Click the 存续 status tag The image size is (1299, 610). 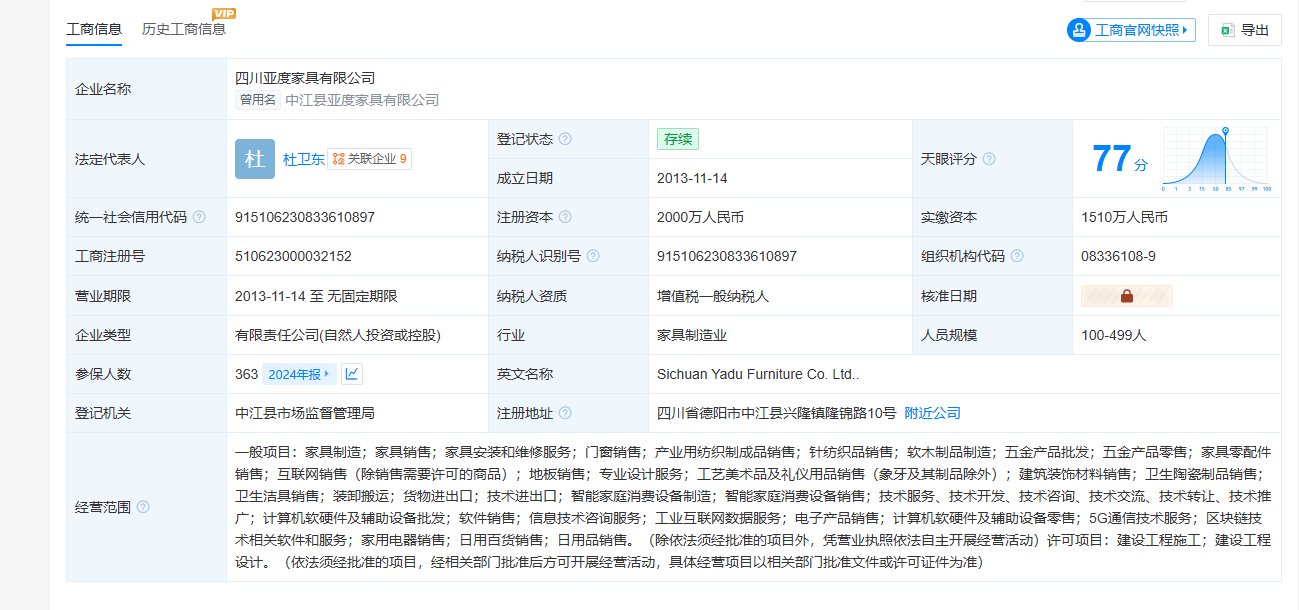pyautogui.click(x=678, y=139)
